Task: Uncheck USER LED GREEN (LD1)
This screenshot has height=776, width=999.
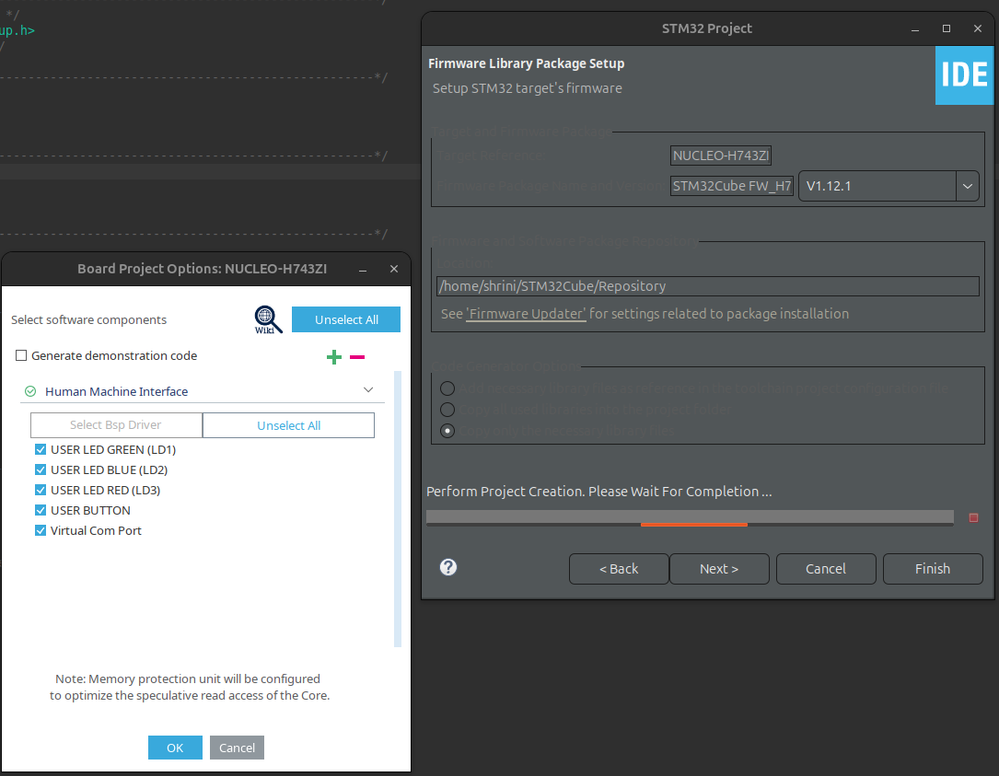Action: 40,450
